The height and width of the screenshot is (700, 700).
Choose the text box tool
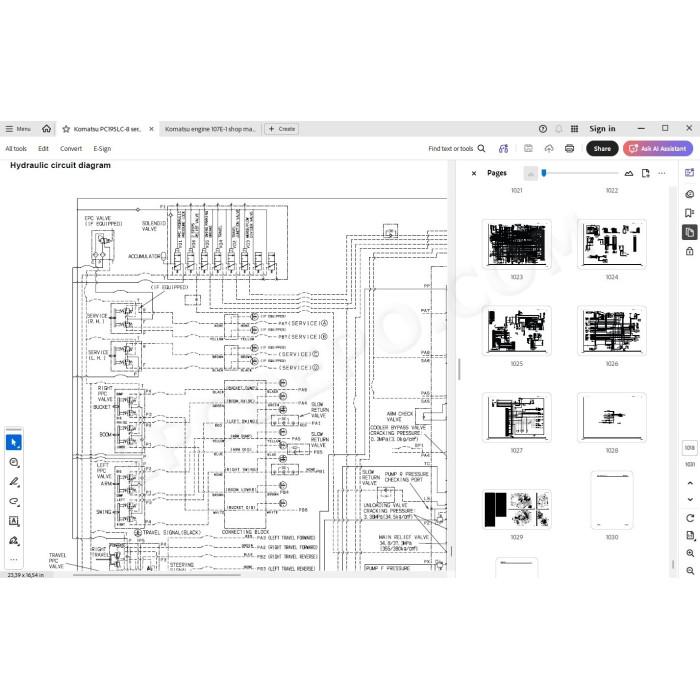click(x=14, y=521)
